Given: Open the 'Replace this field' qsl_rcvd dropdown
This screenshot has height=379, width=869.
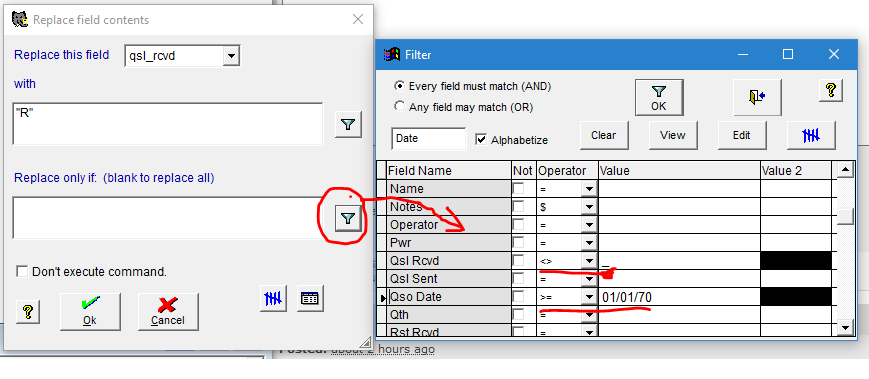Looking at the screenshot, I should (x=231, y=55).
